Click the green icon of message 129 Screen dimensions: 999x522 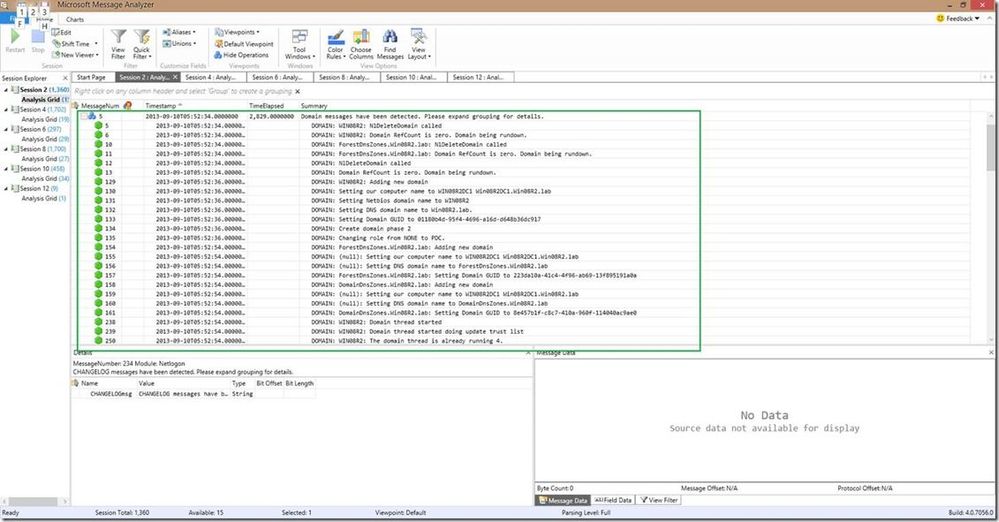[98, 182]
